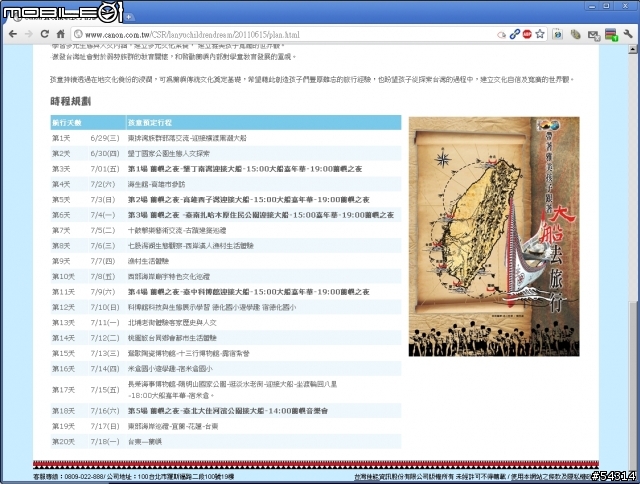Viewport: 640px width, 484px height.
Task: Click the date 7/15(五) in the schedule
Action: click(x=105, y=390)
